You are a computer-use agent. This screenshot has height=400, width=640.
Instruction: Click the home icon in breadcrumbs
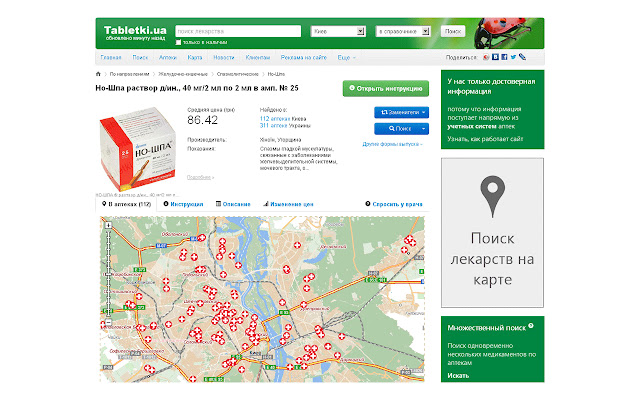click(x=98, y=74)
